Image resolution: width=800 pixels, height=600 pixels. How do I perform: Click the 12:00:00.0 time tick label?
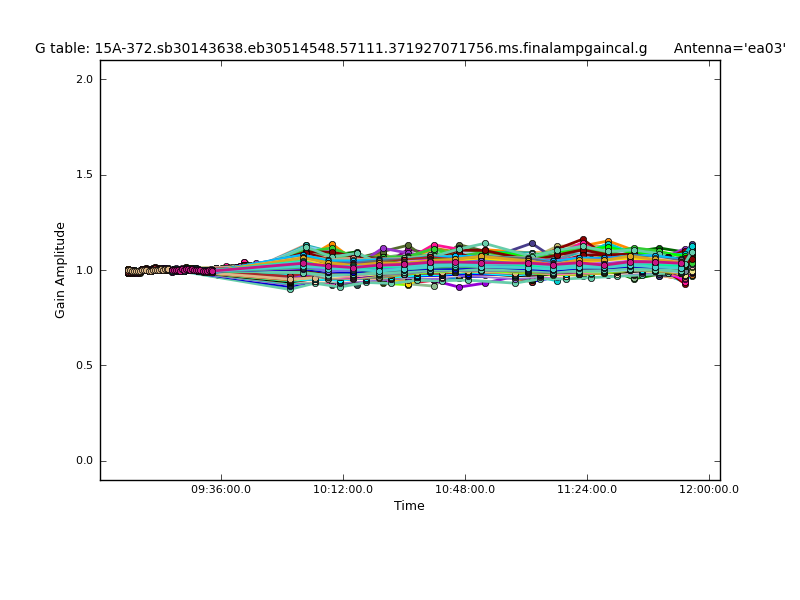709,490
